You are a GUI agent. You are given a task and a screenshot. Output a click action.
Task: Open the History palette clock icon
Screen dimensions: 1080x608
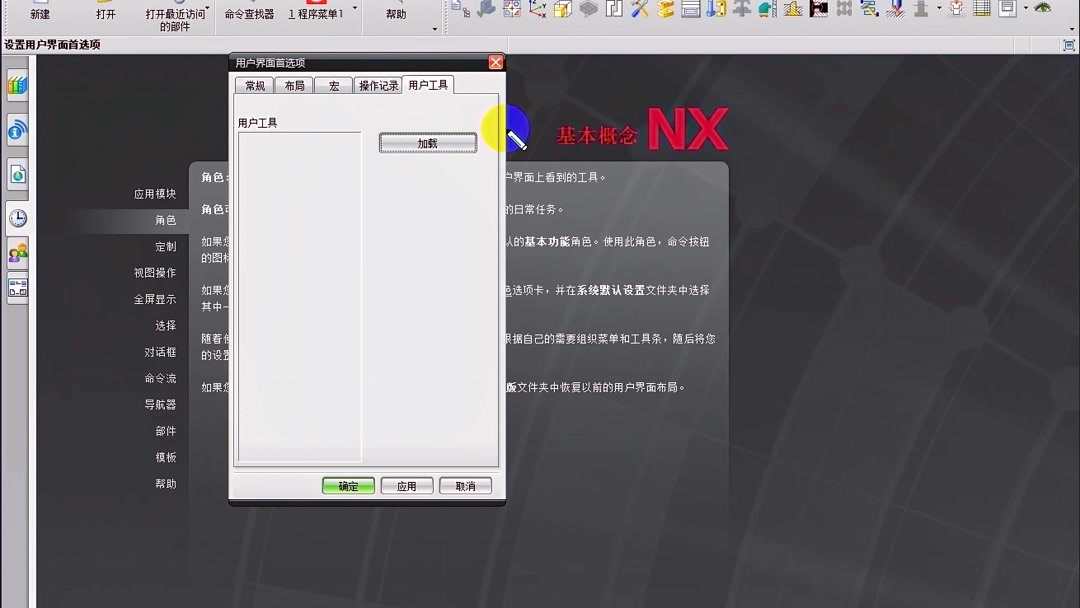17,218
